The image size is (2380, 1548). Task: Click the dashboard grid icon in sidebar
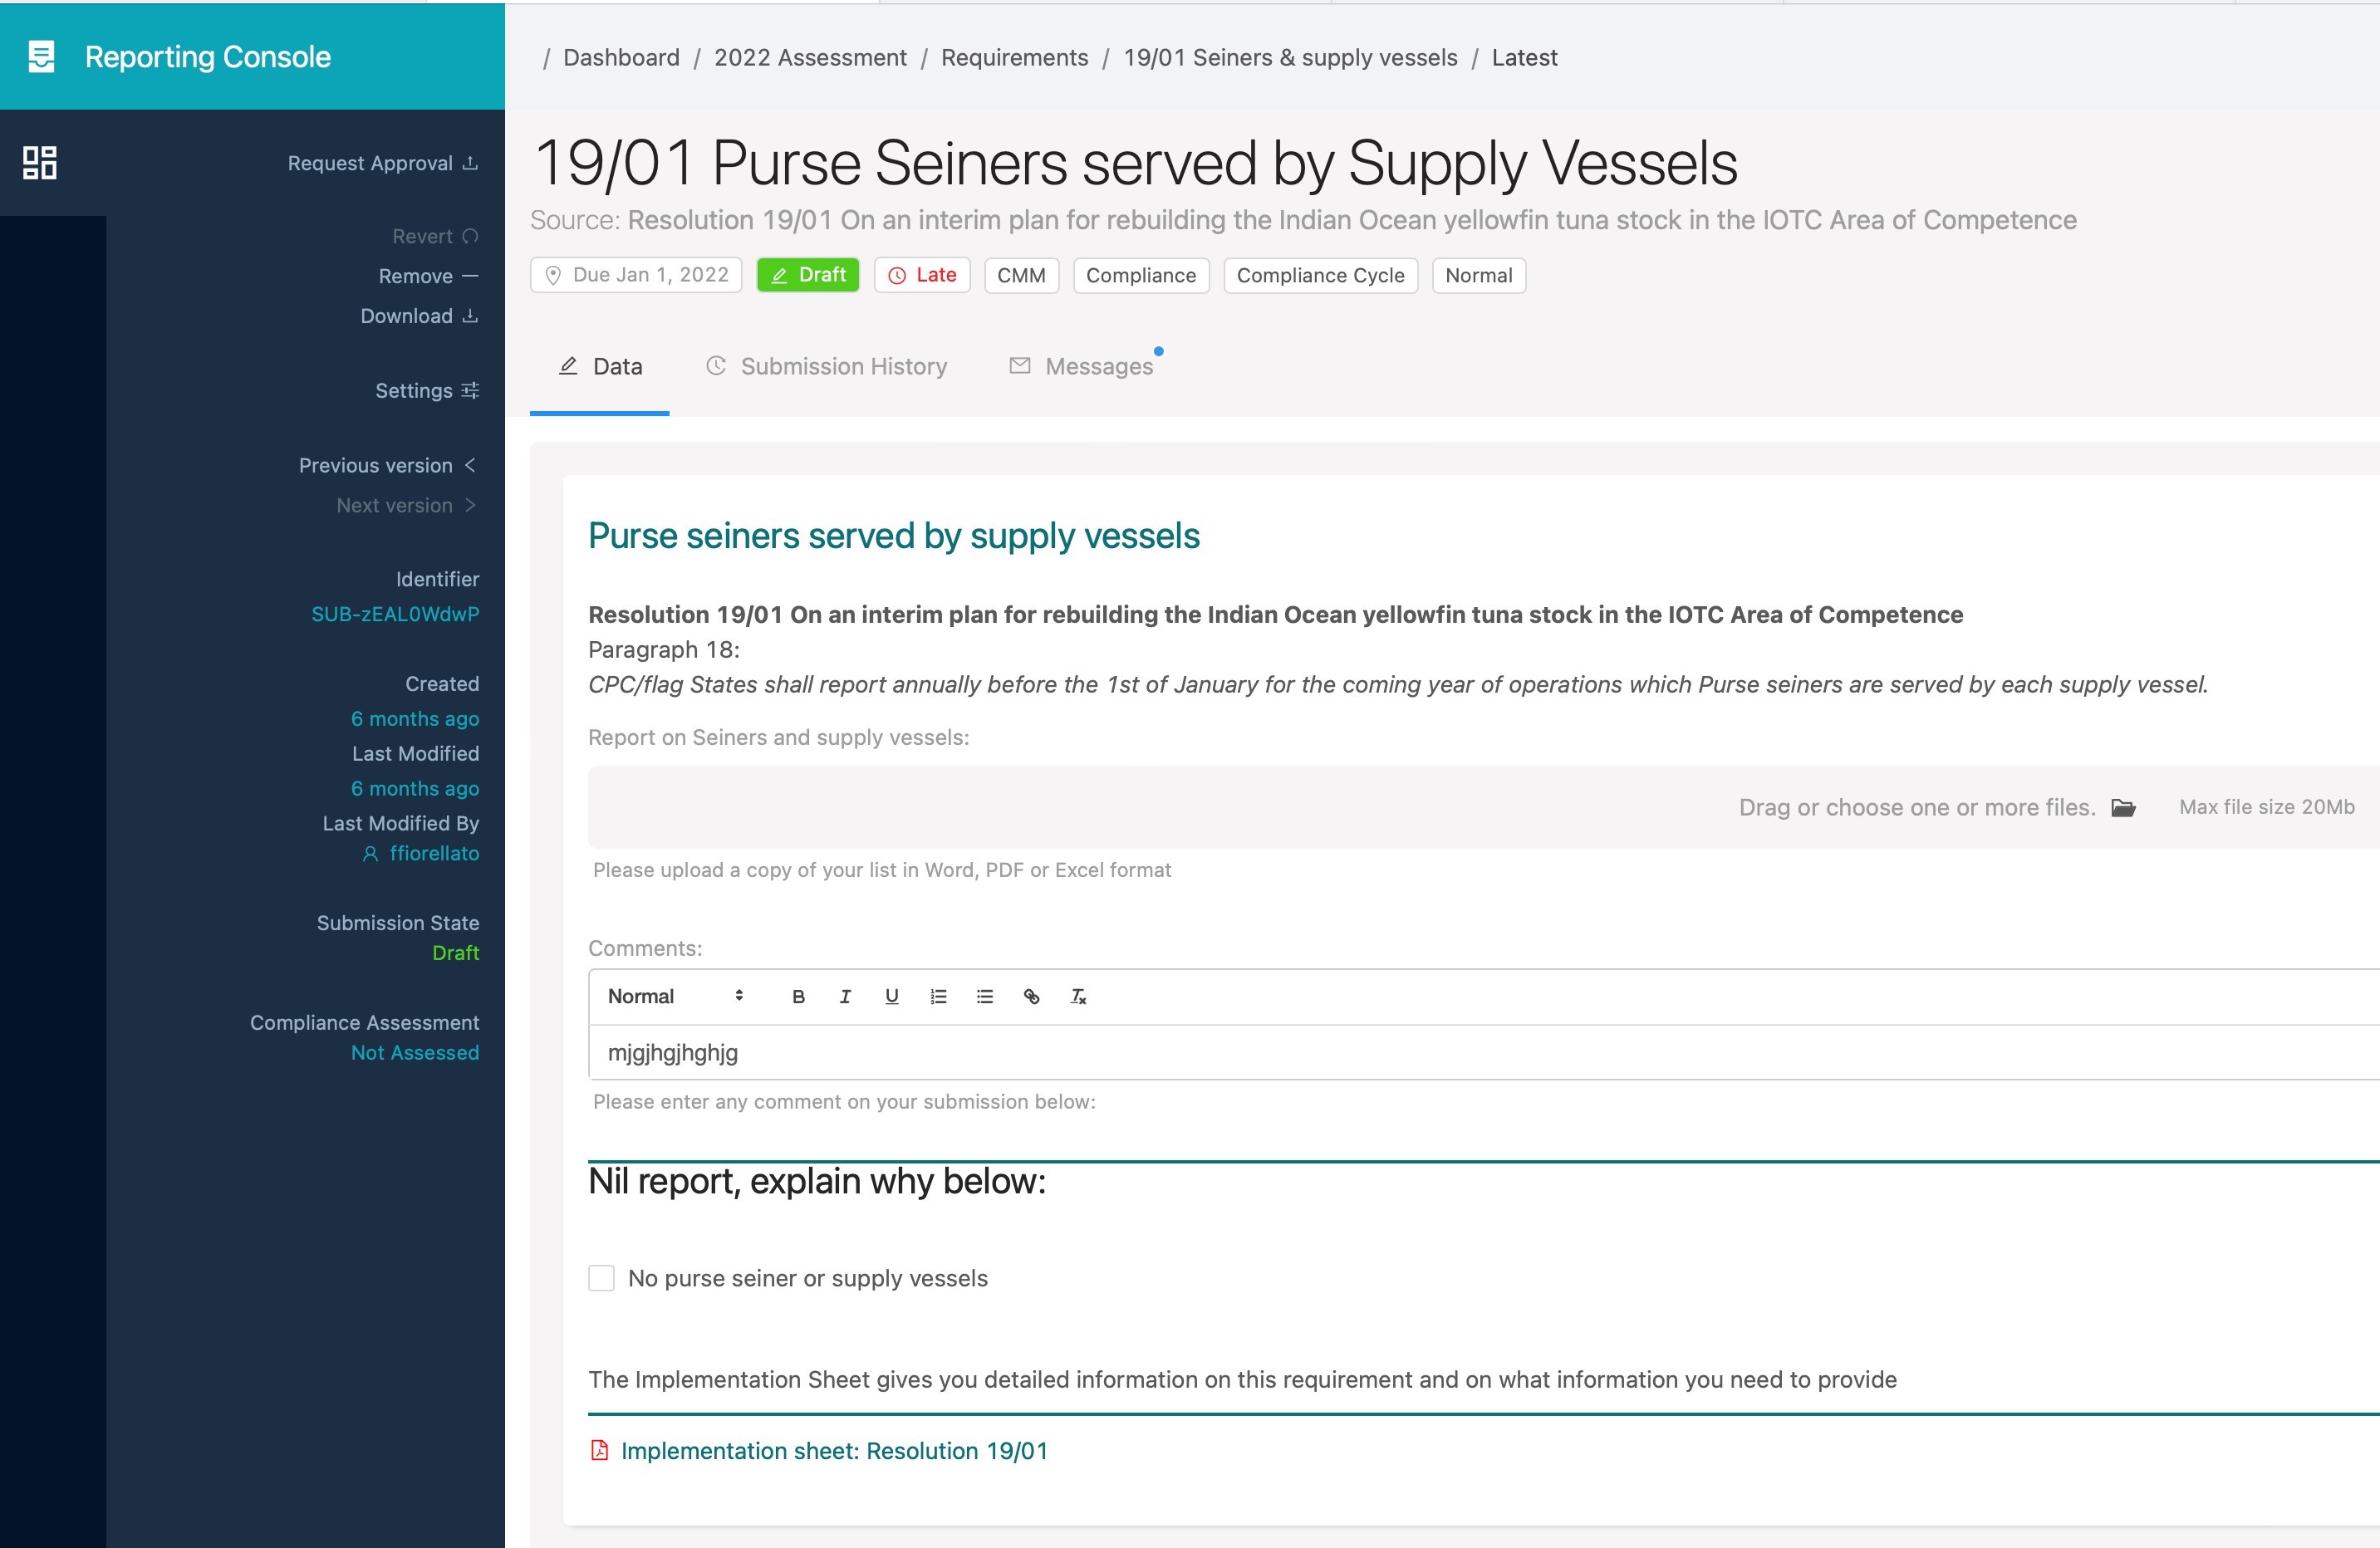point(40,163)
